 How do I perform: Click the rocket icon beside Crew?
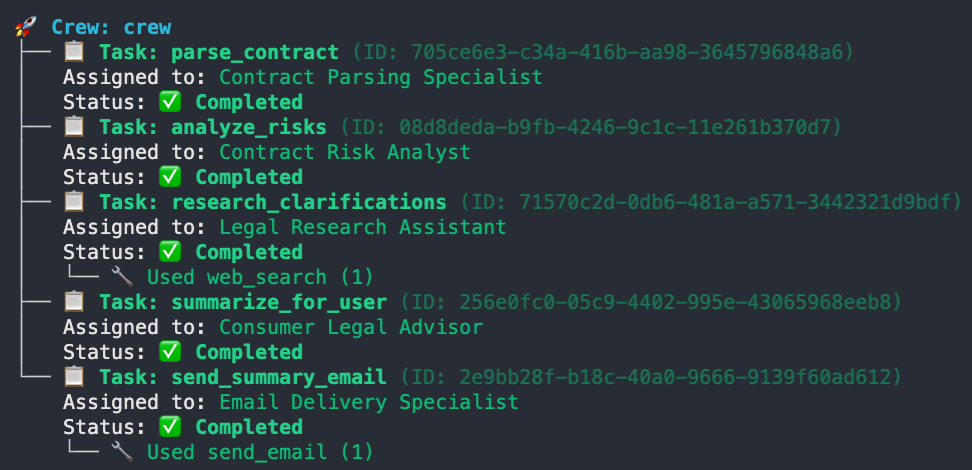tap(25, 27)
